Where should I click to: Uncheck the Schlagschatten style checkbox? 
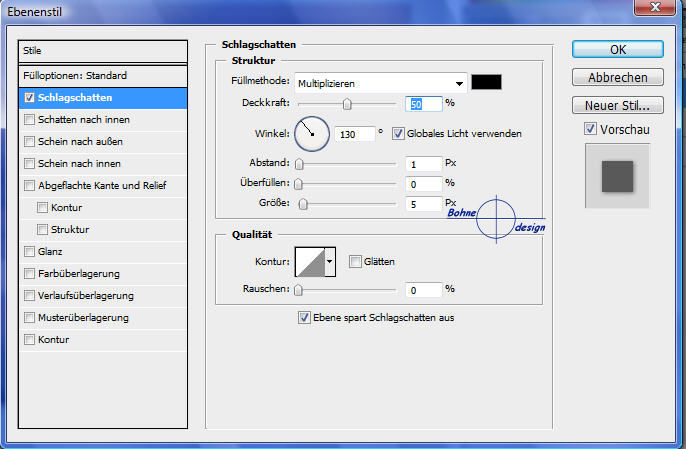(30, 98)
